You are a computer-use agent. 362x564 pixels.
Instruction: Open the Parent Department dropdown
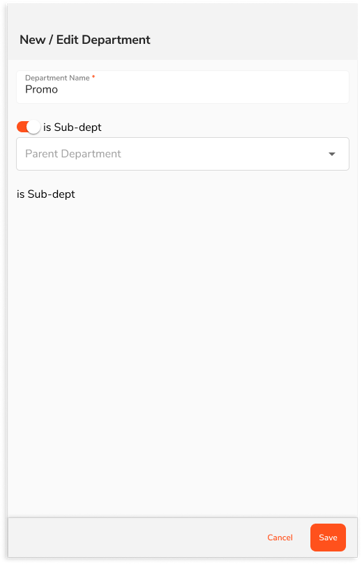tap(183, 154)
